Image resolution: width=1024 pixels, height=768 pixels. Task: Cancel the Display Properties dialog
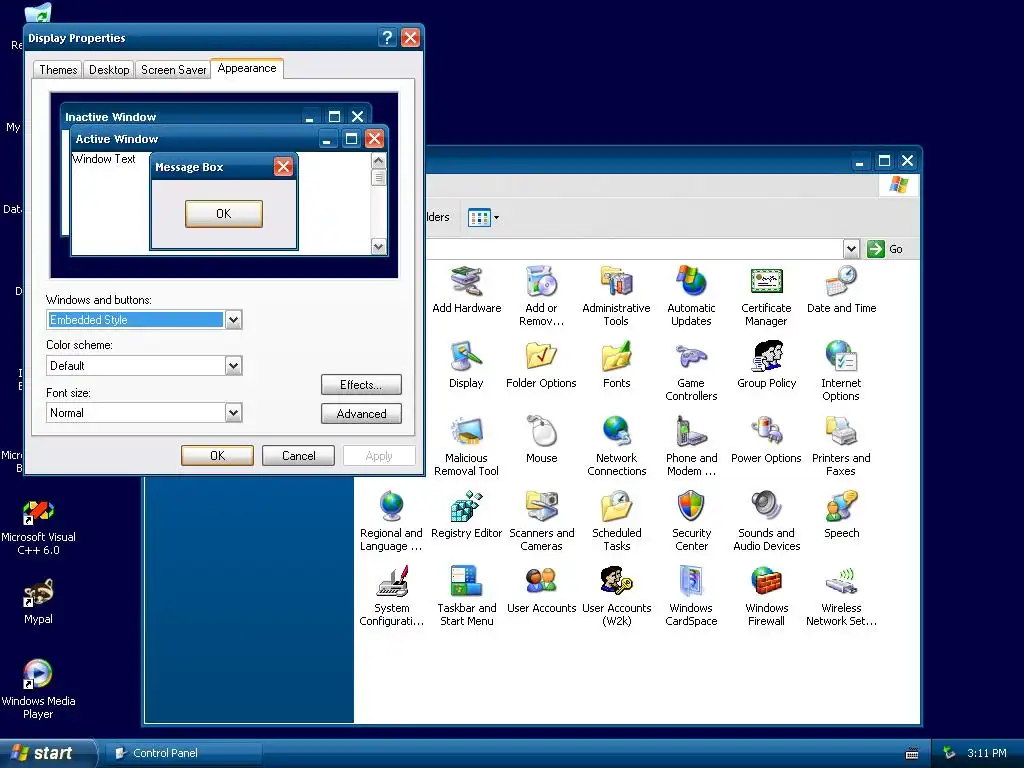click(298, 456)
